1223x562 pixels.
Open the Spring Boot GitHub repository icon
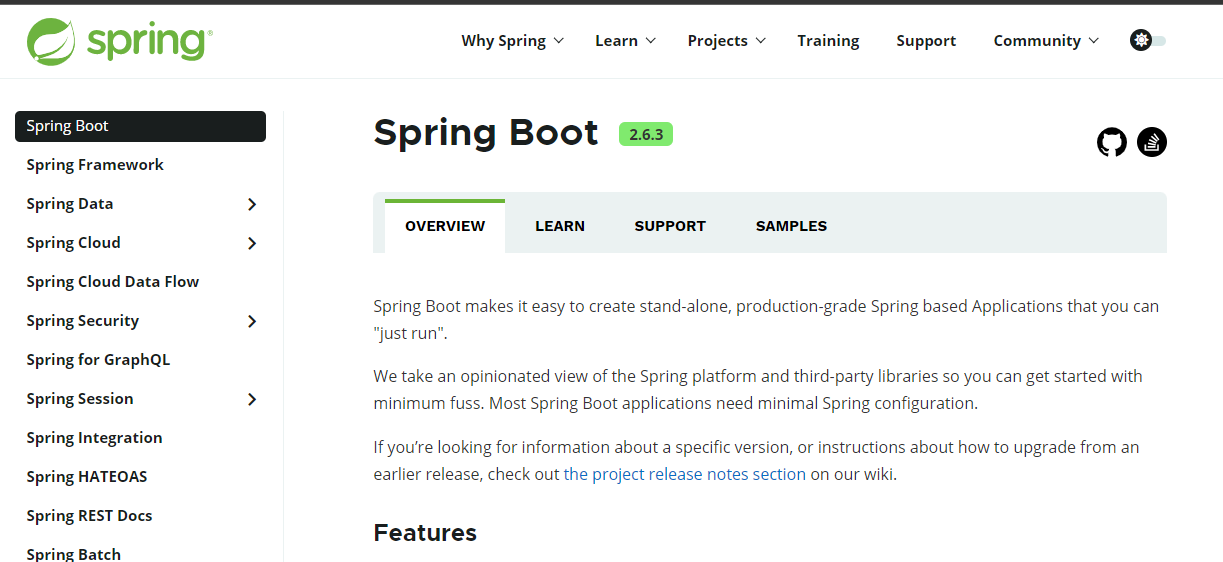click(1112, 142)
